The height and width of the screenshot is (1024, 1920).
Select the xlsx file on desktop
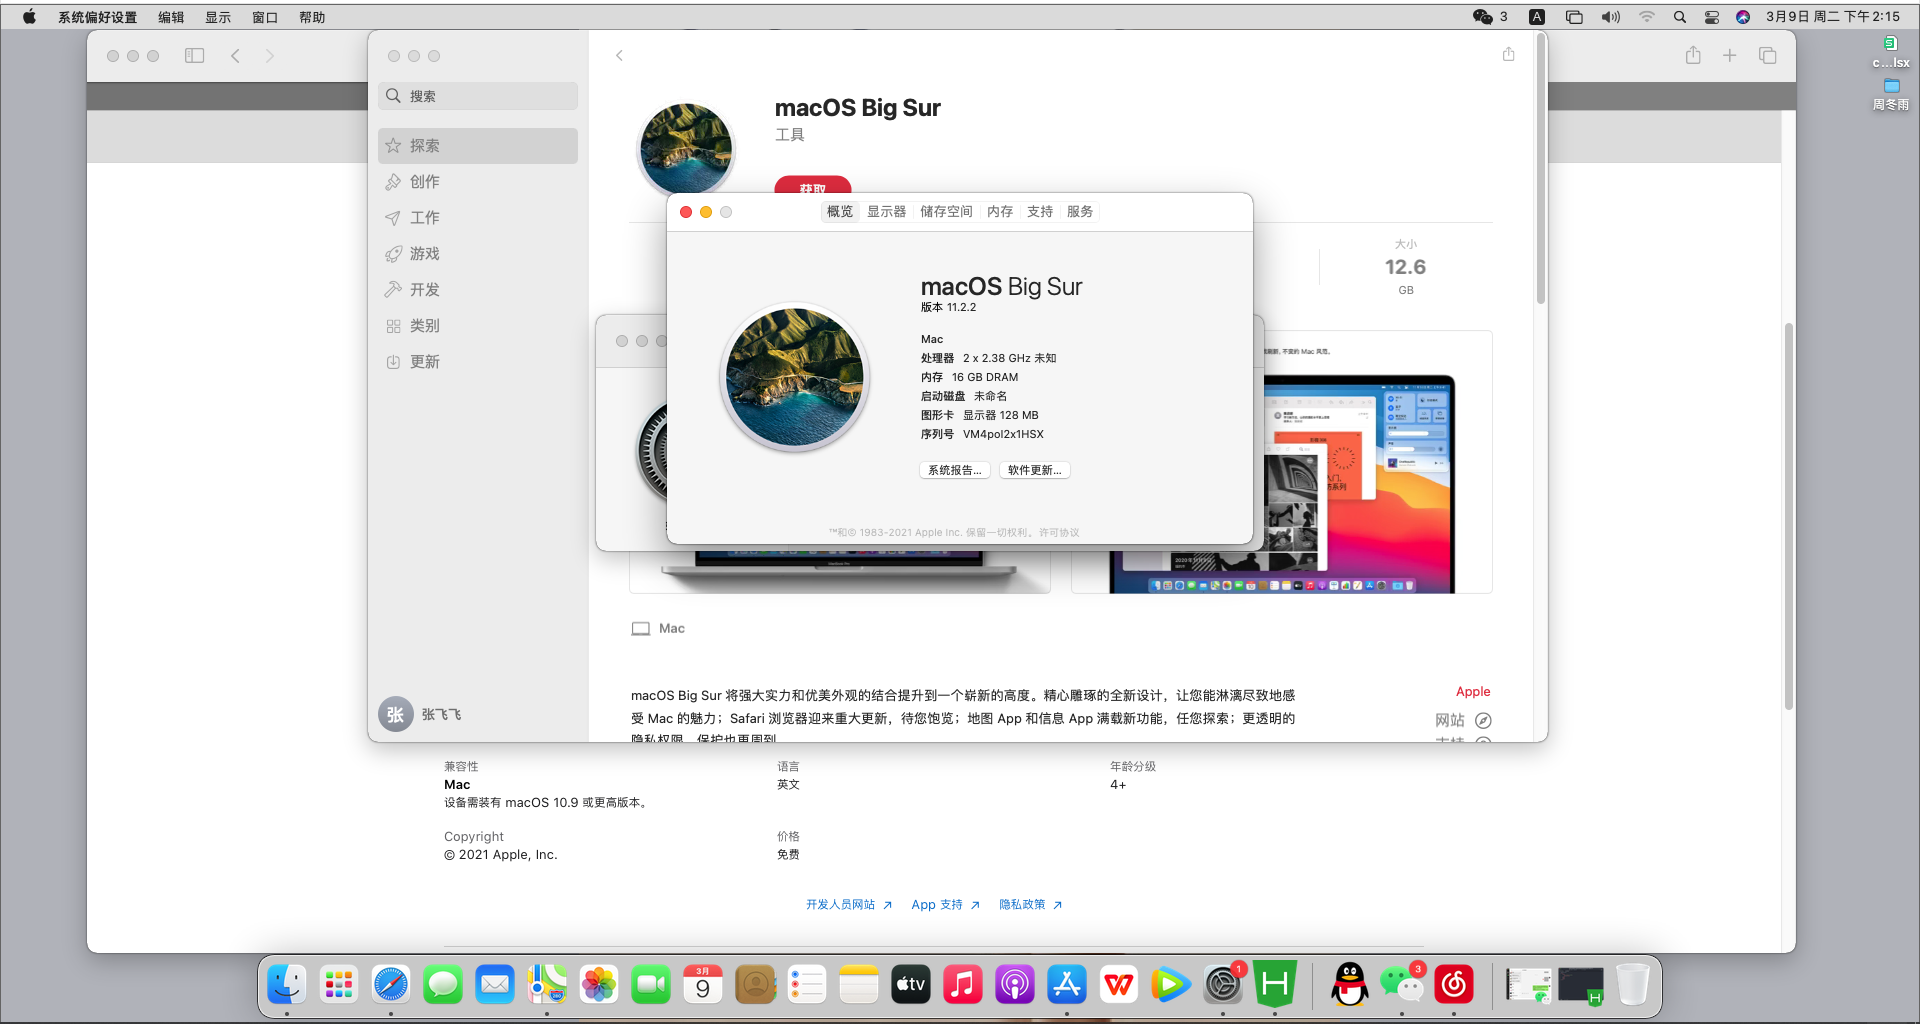(1890, 52)
